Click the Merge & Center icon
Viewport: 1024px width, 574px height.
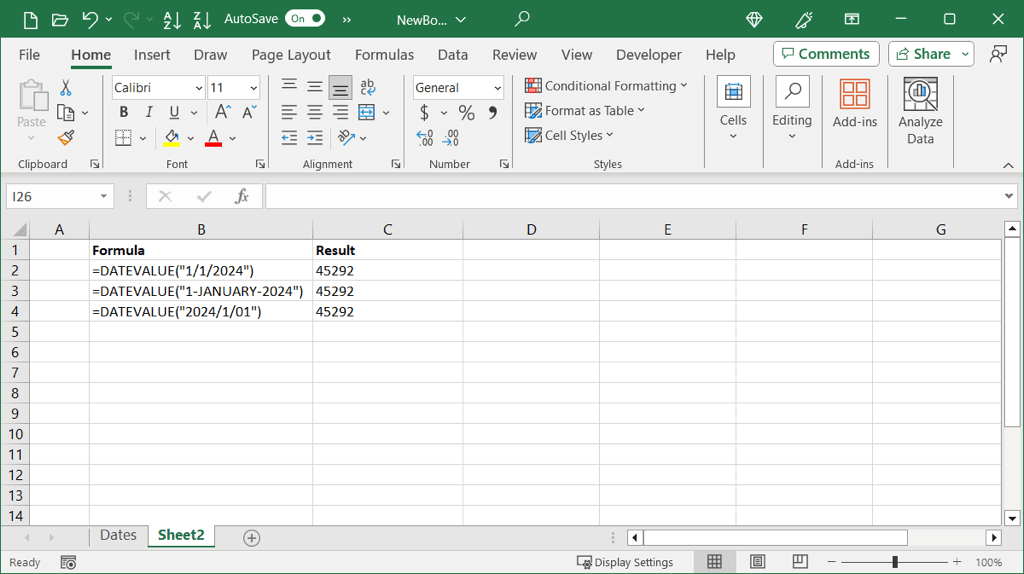pyautogui.click(x=367, y=112)
